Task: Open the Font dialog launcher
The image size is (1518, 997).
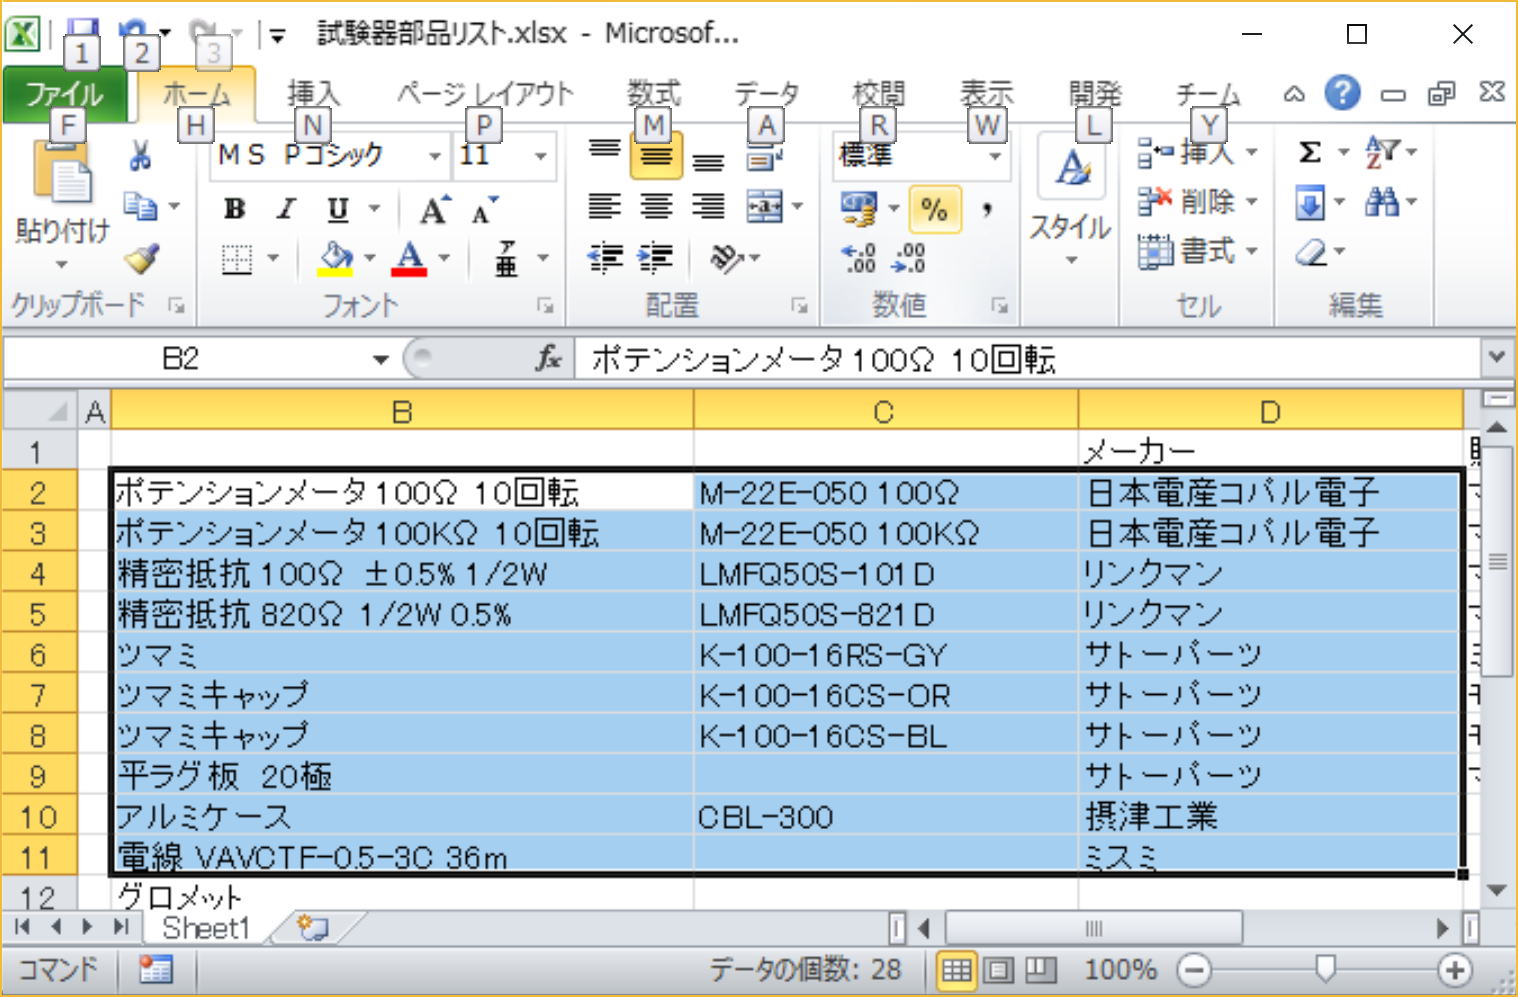Action: 546,305
